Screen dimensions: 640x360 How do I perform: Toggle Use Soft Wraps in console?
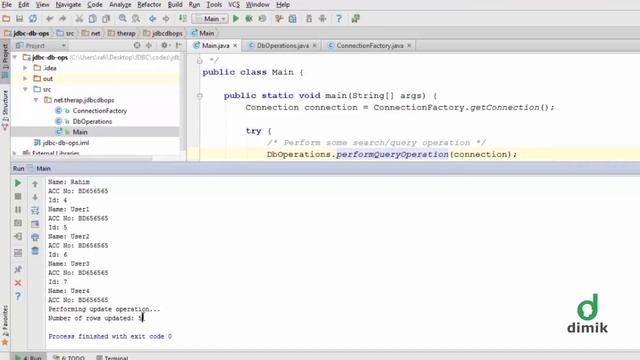tap(35, 211)
